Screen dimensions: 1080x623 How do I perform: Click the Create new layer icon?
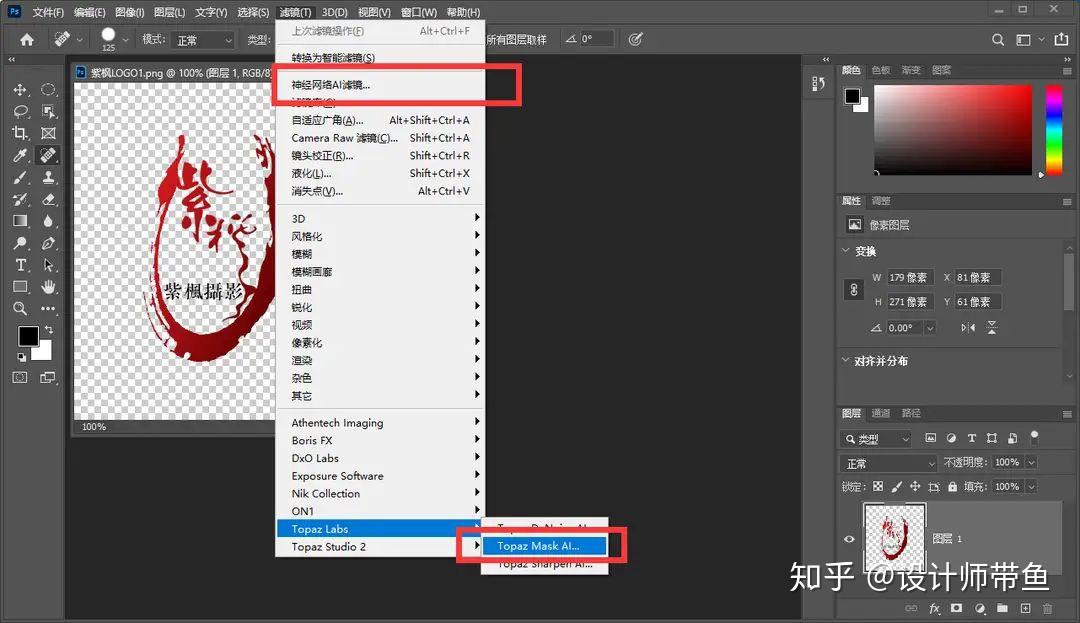pyautogui.click(x=1026, y=609)
